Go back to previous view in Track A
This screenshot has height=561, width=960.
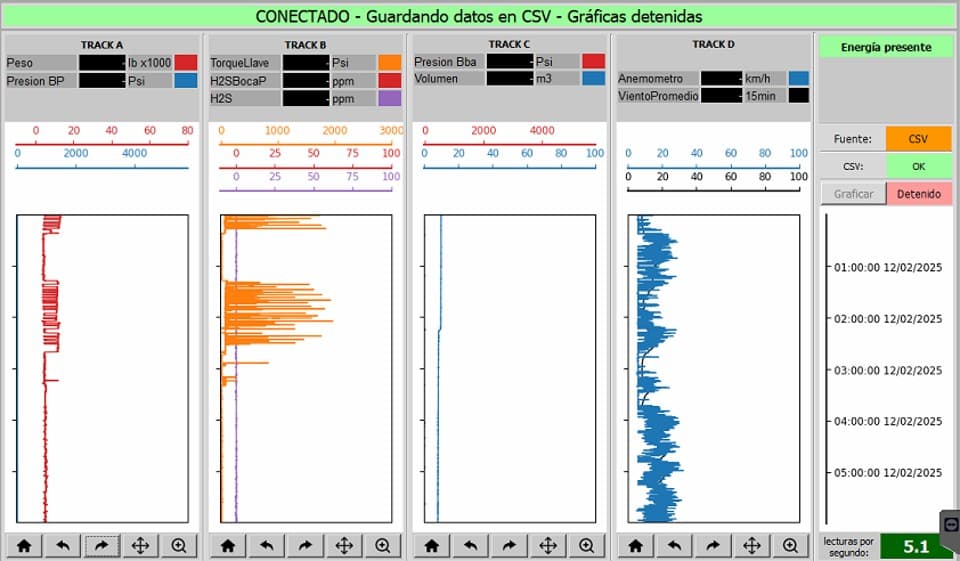coord(63,545)
